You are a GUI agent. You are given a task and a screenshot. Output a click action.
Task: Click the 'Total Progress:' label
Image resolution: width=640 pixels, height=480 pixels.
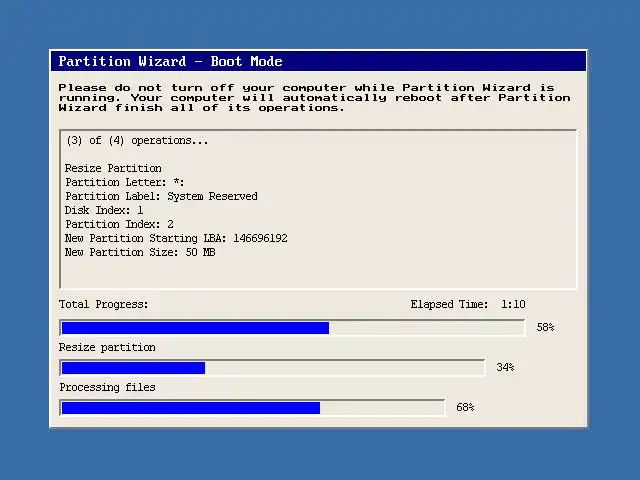coord(103,304)
